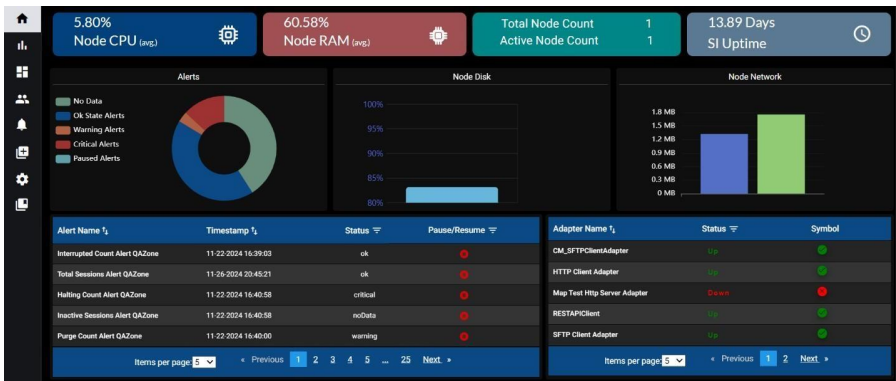The width and height of the screenshot is (896, 381).
Task: Open alerts table Items per page dropdown
Action: (x=204, y=362)
